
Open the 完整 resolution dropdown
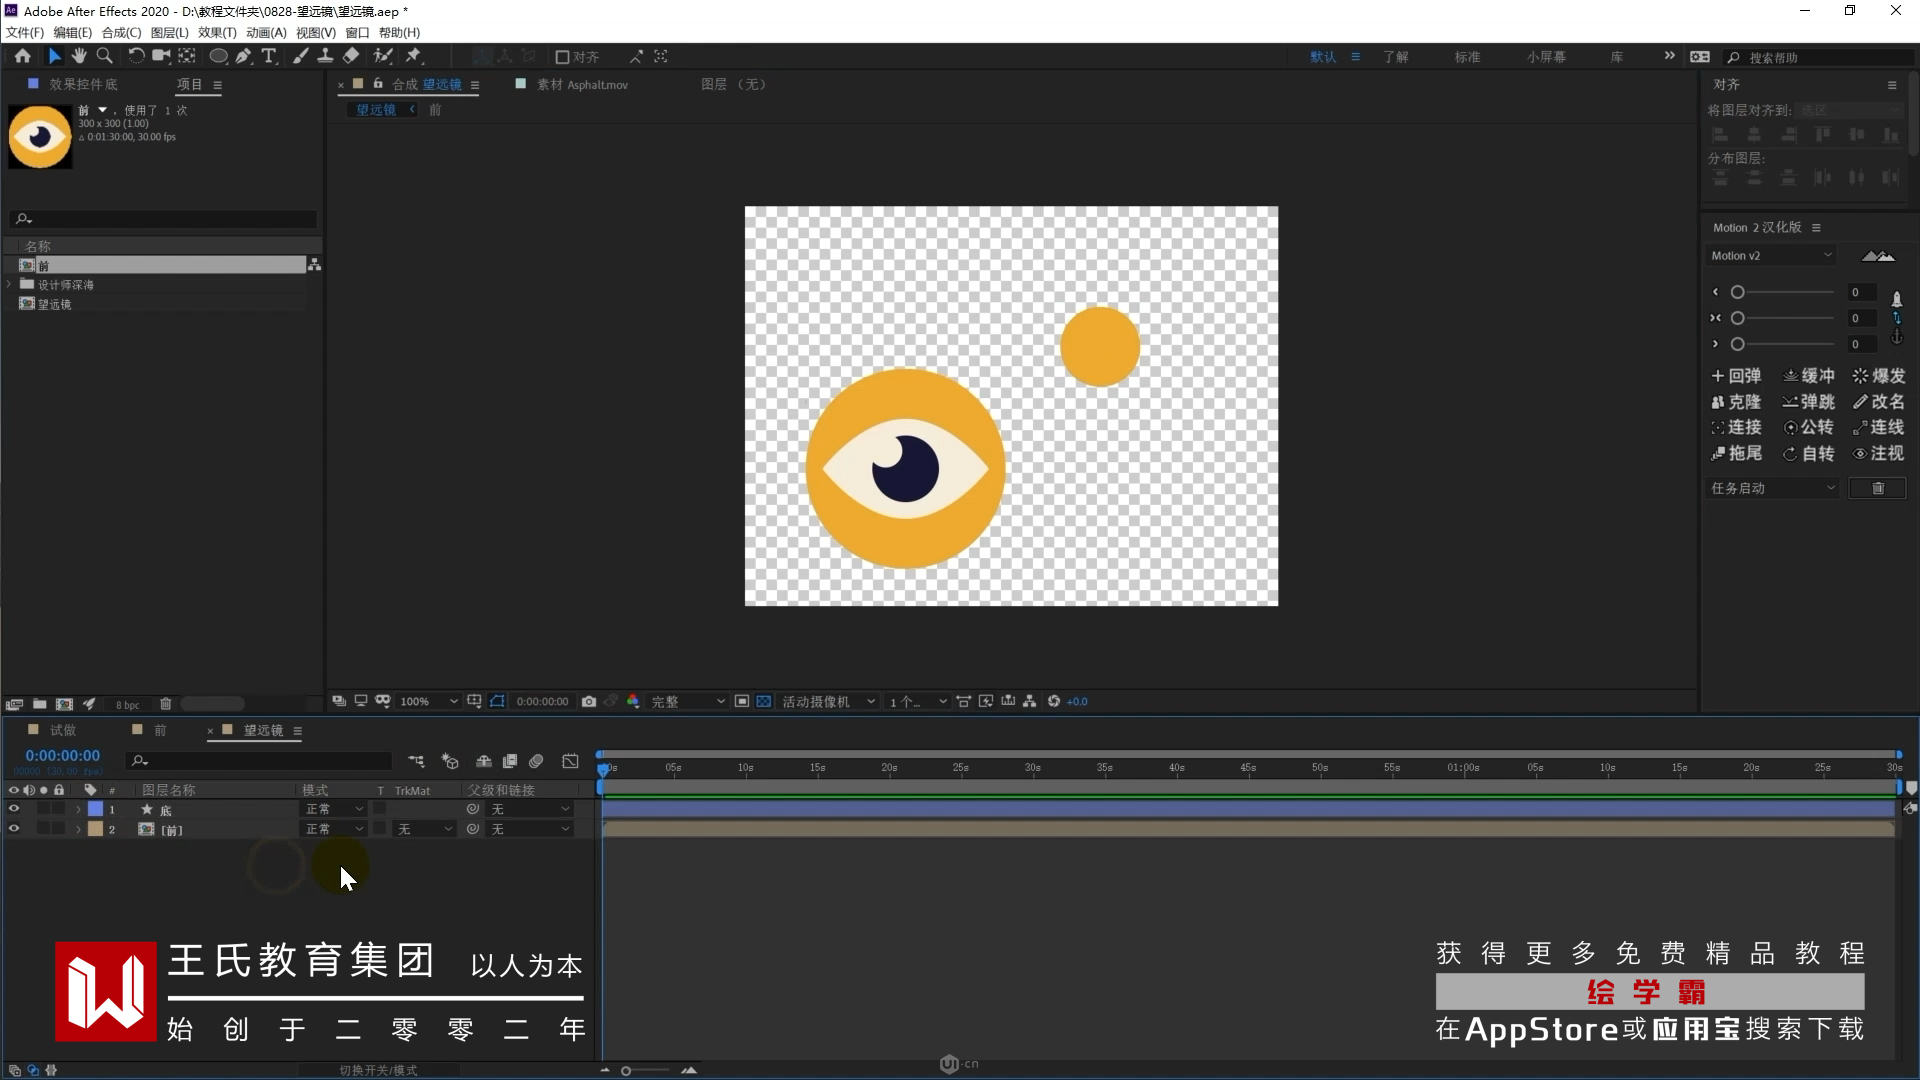(x=688, y=702)
